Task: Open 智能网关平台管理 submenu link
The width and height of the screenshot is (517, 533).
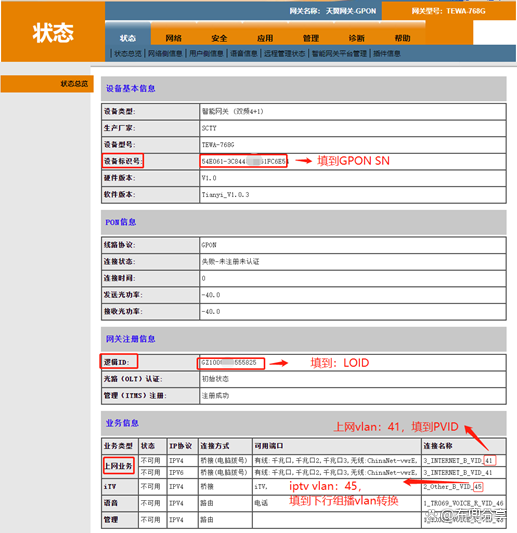Action: click(x=339, y=54)
